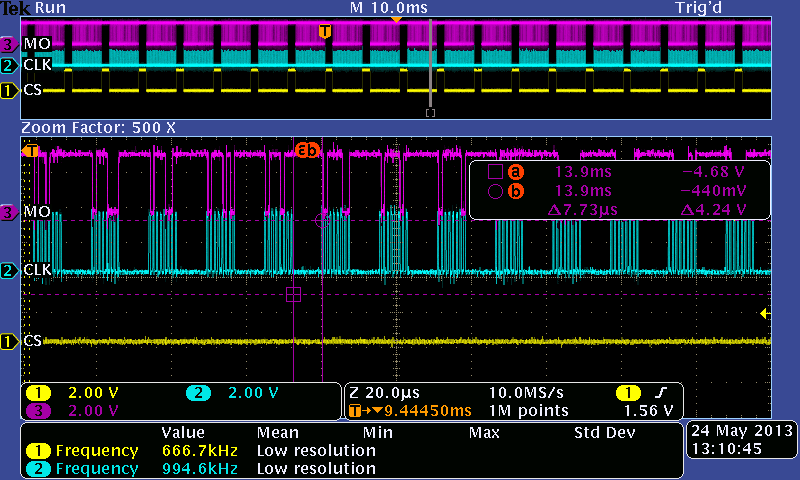
Task: Click channel 2 CLK marker in zoom pane
Action: pos(8,270)
